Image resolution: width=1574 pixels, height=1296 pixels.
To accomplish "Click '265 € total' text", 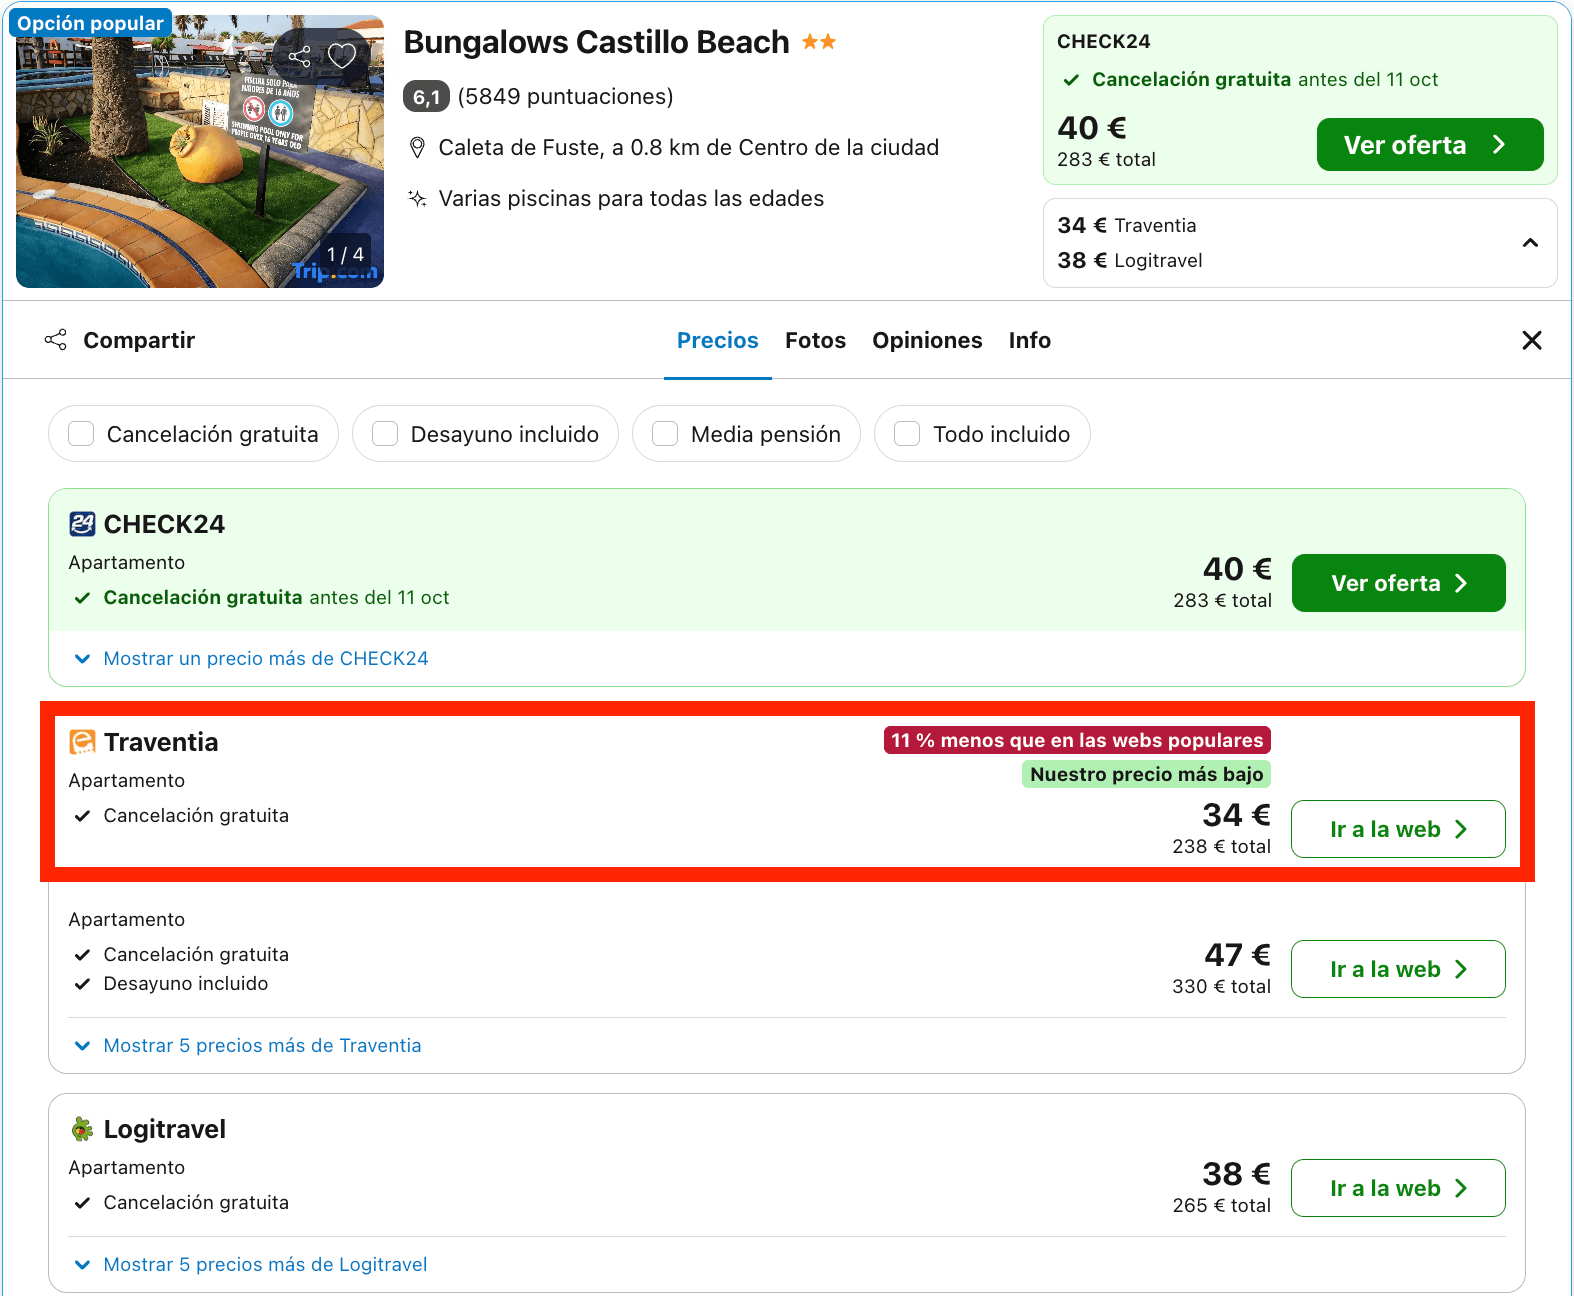I will pyautogui.click(x=1221, y=1205).
